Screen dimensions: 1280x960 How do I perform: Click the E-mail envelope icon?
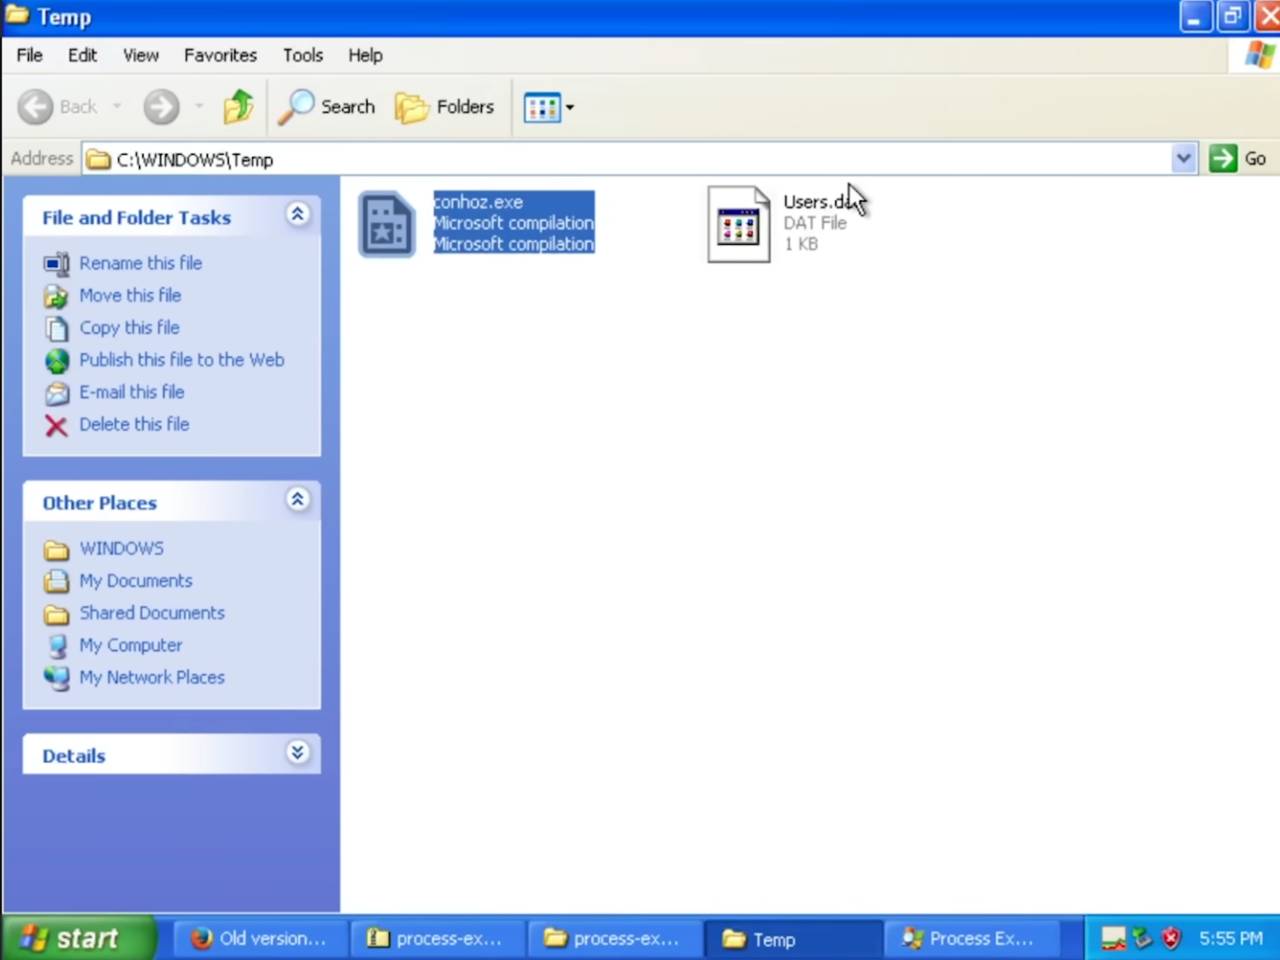pos(57,393)
